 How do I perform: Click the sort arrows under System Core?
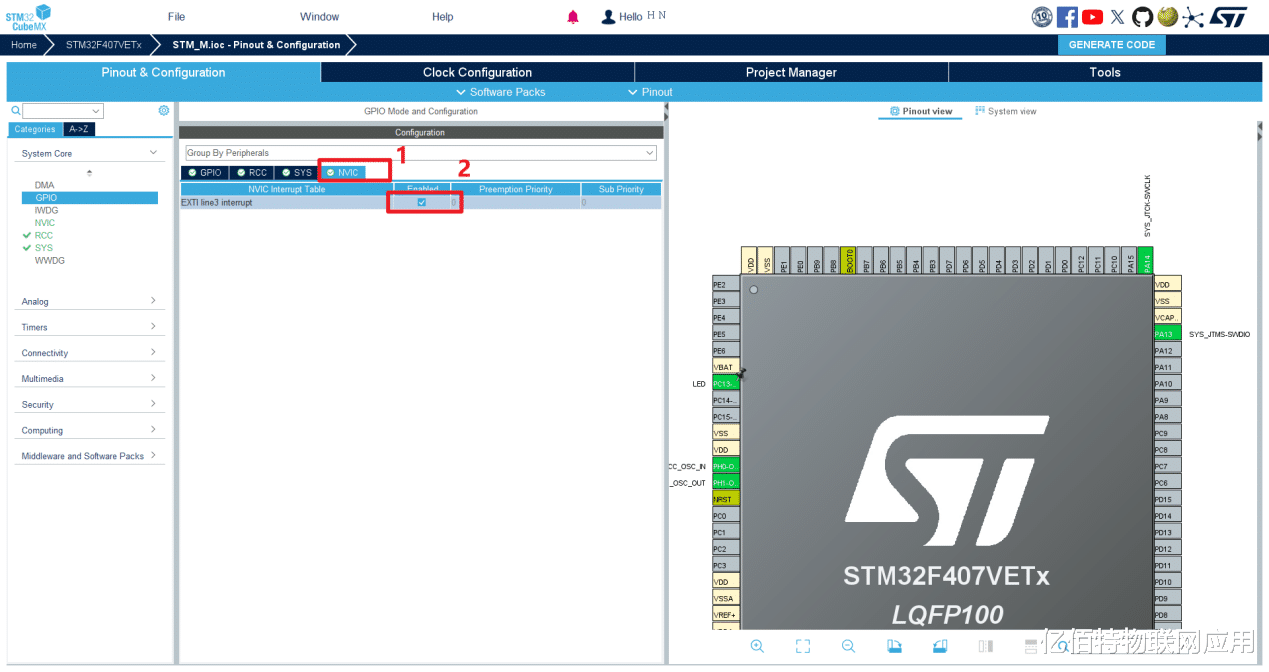click(x=89, y=173)
